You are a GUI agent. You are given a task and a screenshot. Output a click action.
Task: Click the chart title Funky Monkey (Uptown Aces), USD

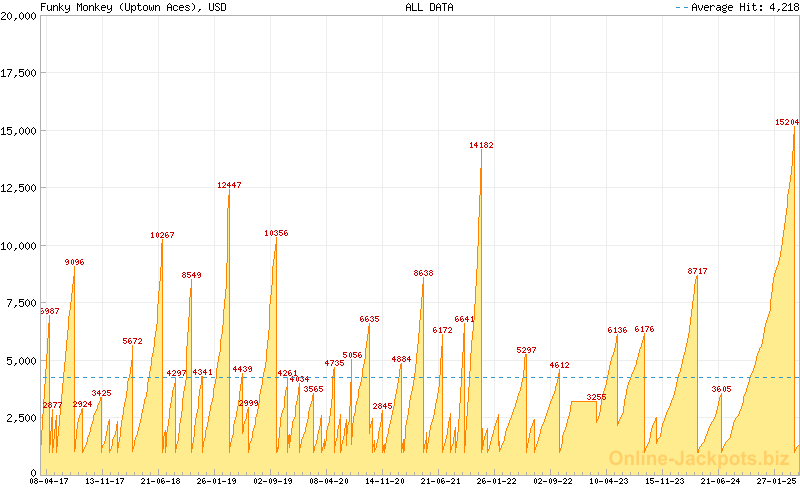pos(133,7)
